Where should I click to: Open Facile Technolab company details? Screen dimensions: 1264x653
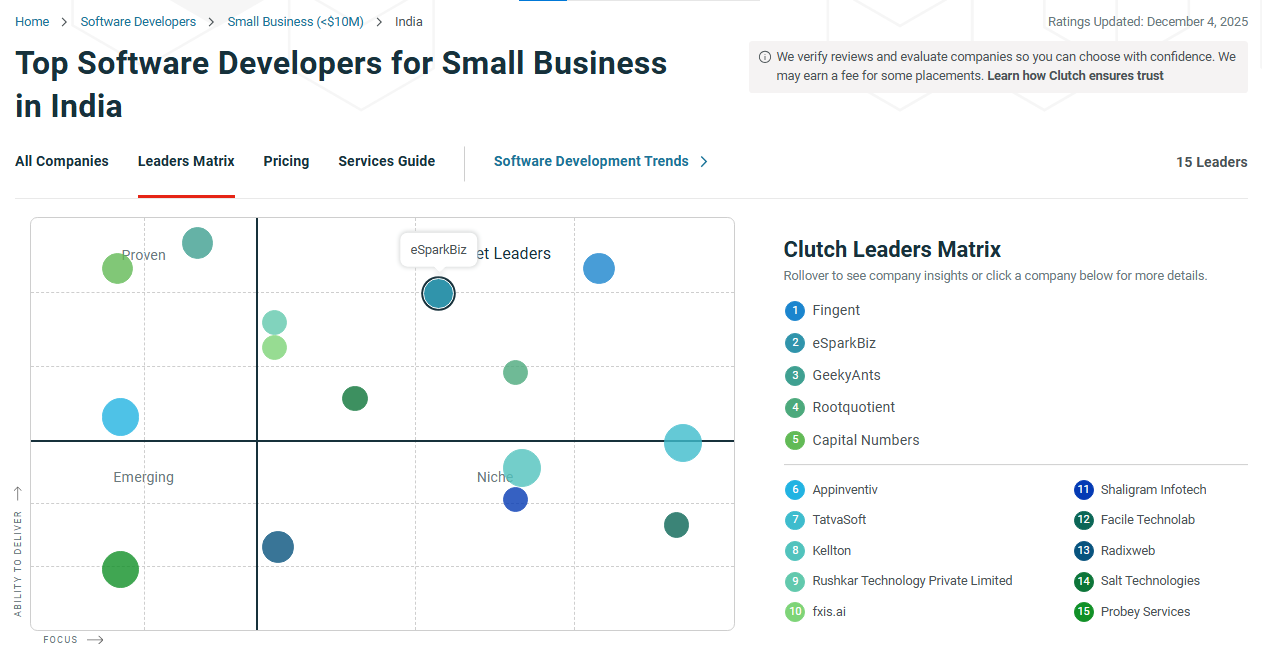coord(1147,520)
